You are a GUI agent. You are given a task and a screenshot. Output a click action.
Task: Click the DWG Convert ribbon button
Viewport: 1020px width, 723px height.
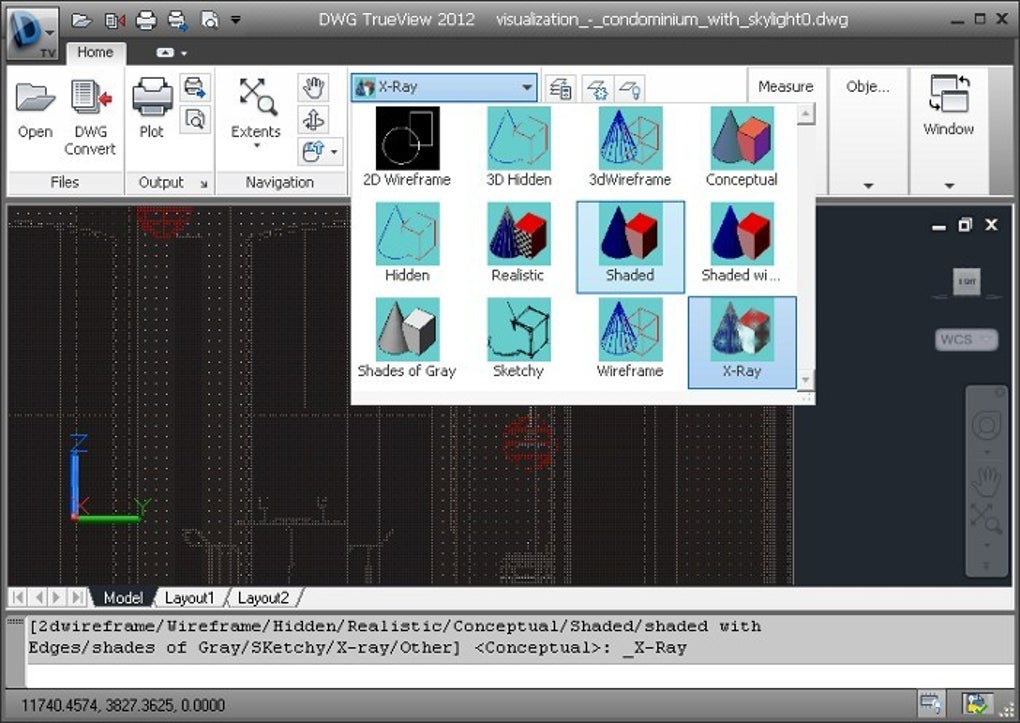click(x=90, y=117)
